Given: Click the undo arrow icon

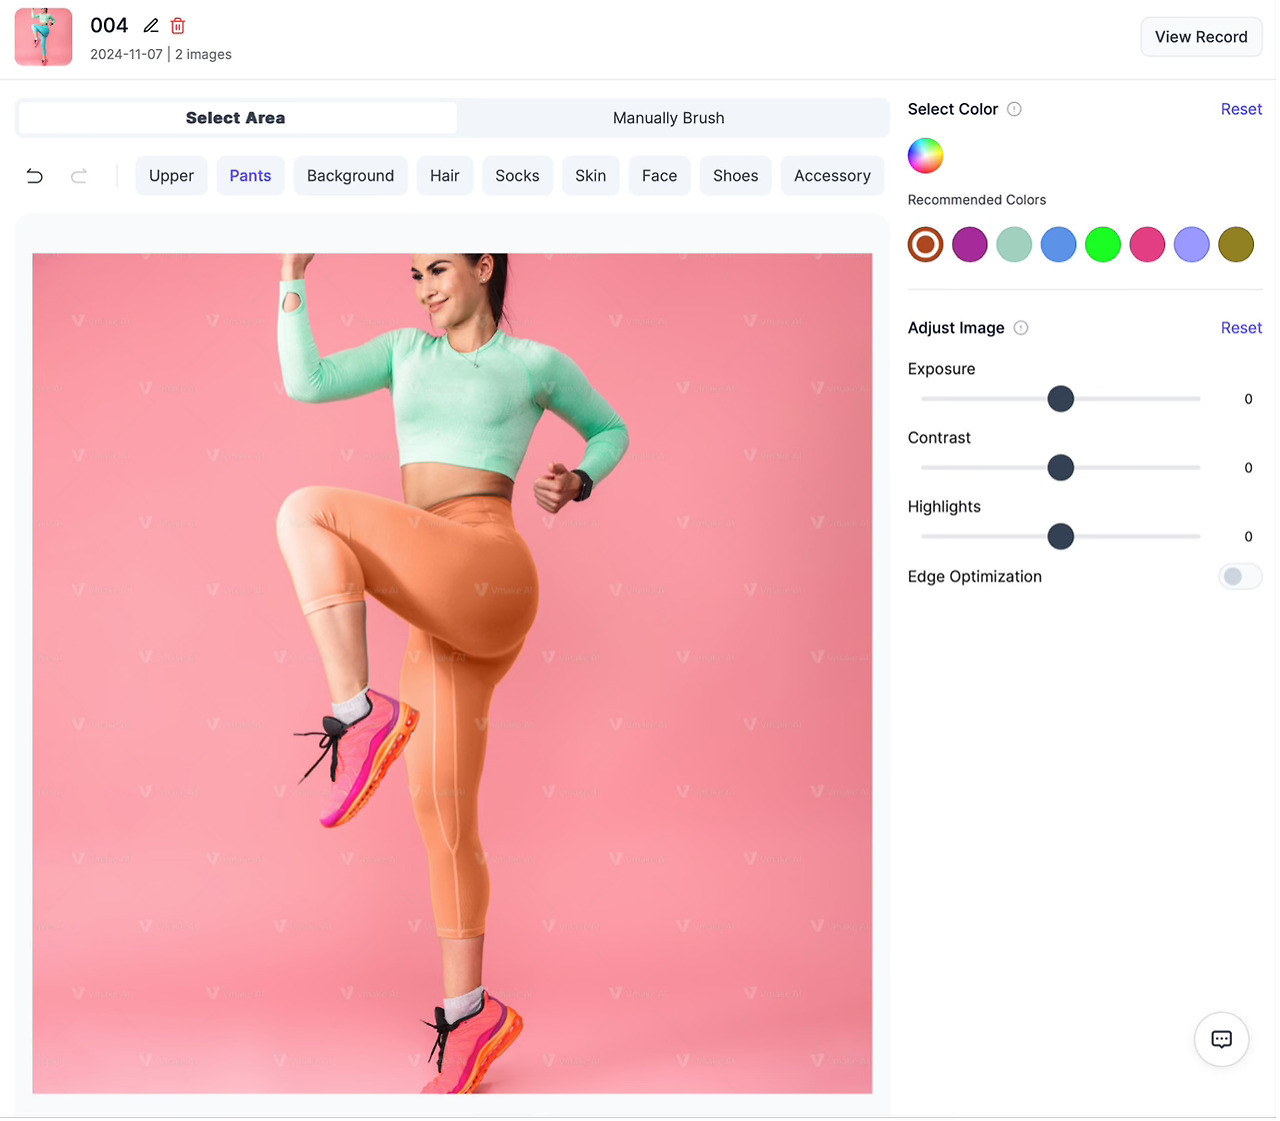Looking at the screenshot, I should 35,176.
